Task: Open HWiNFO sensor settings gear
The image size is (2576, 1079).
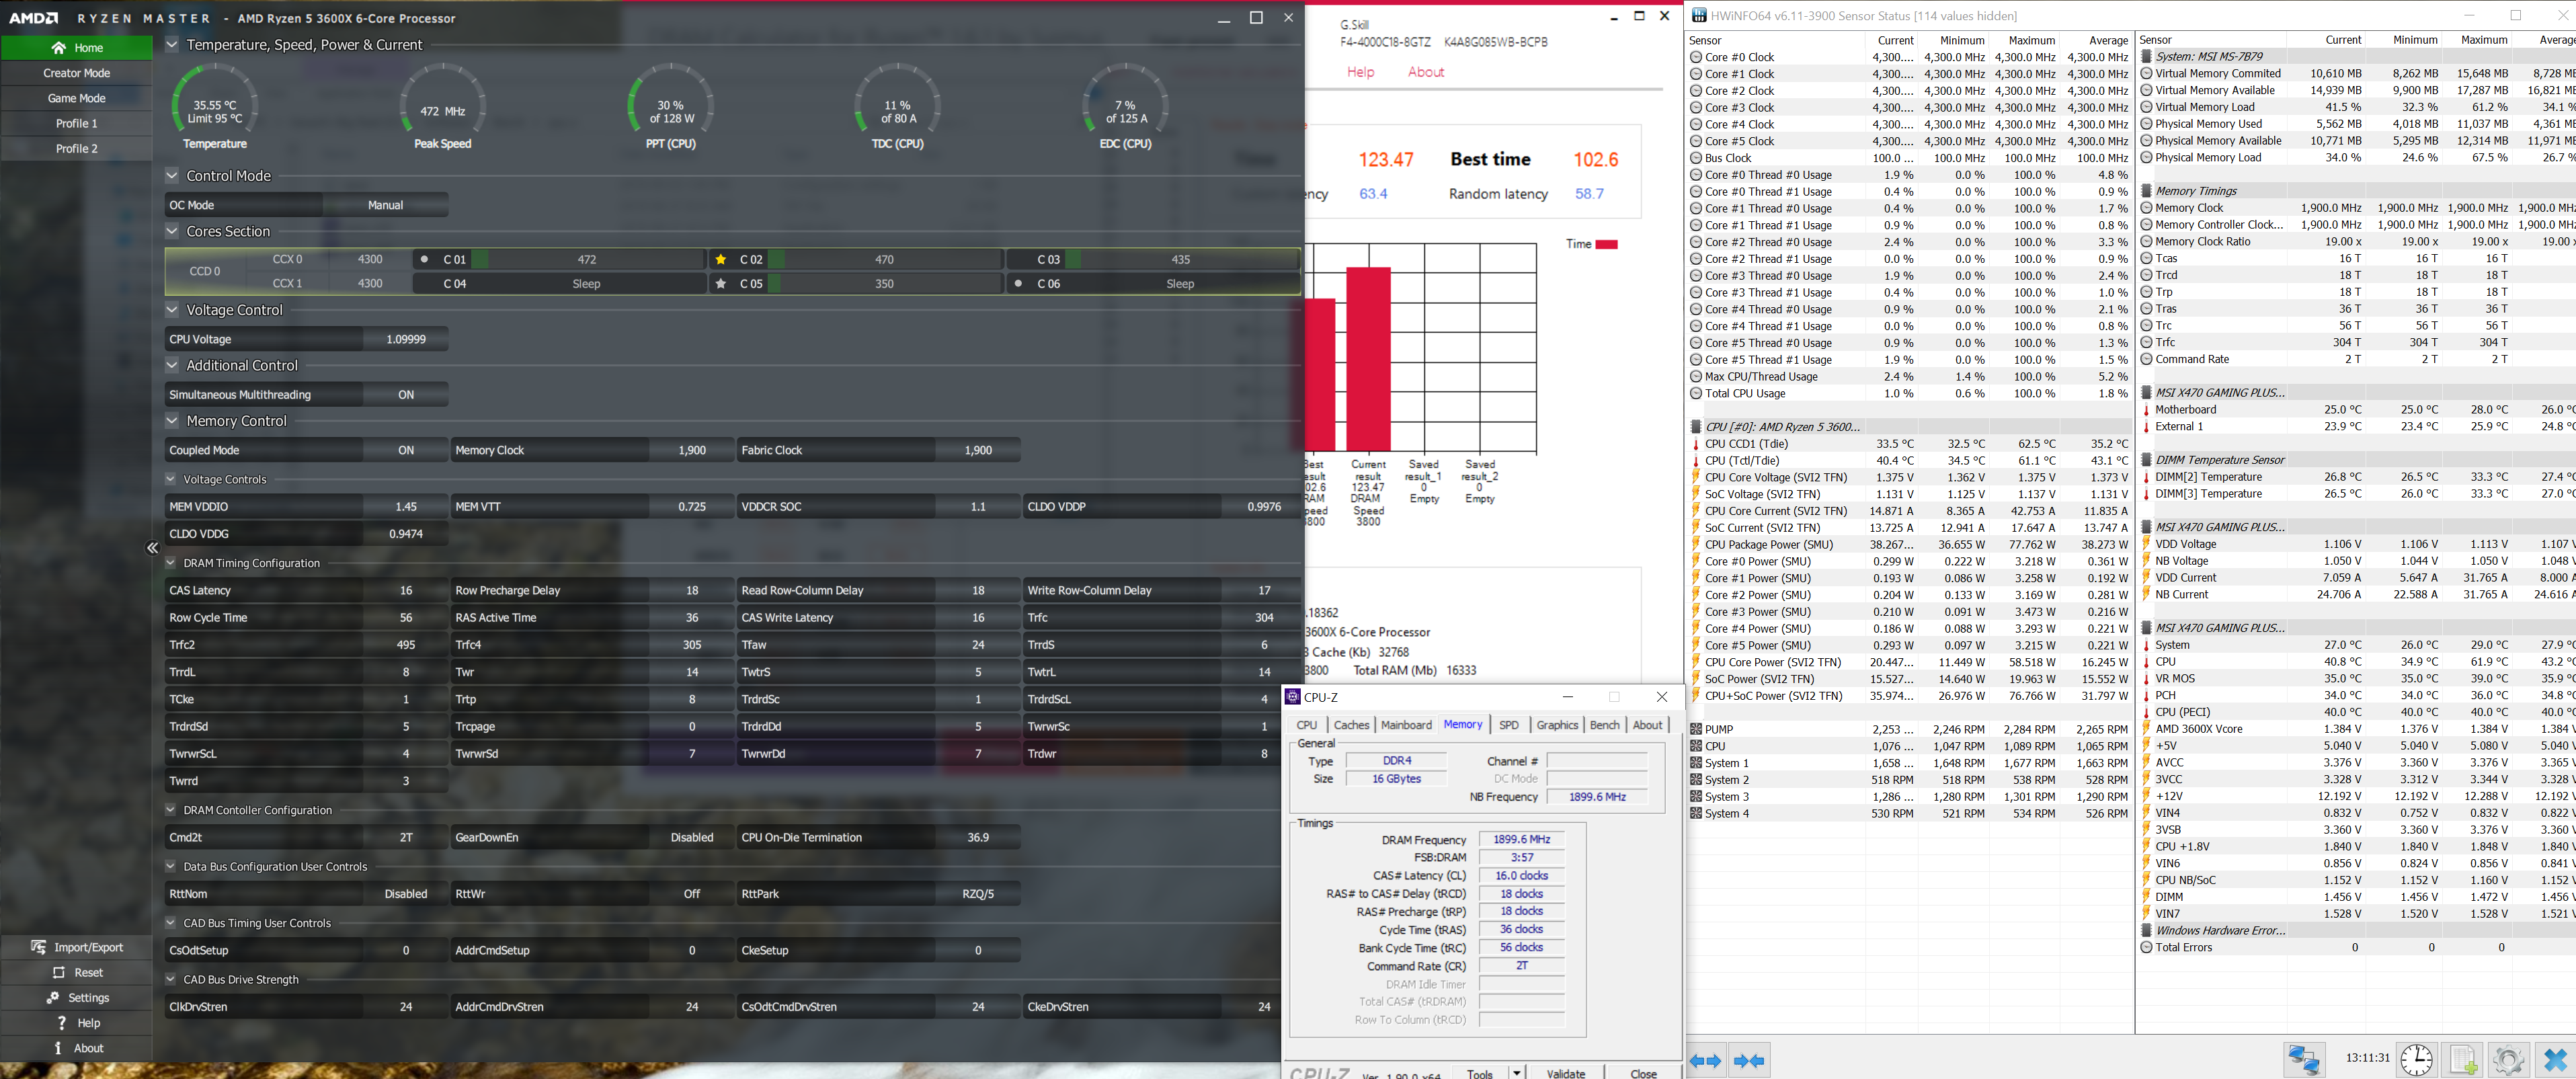Action: point(2508,1059)
